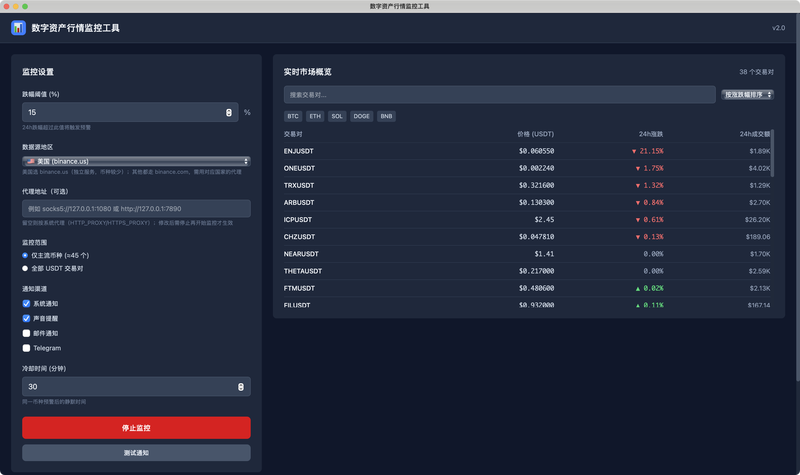This screenshot has width=800, height=475.
Task: Click the 21.15% drop value
Action: point(647,151)
